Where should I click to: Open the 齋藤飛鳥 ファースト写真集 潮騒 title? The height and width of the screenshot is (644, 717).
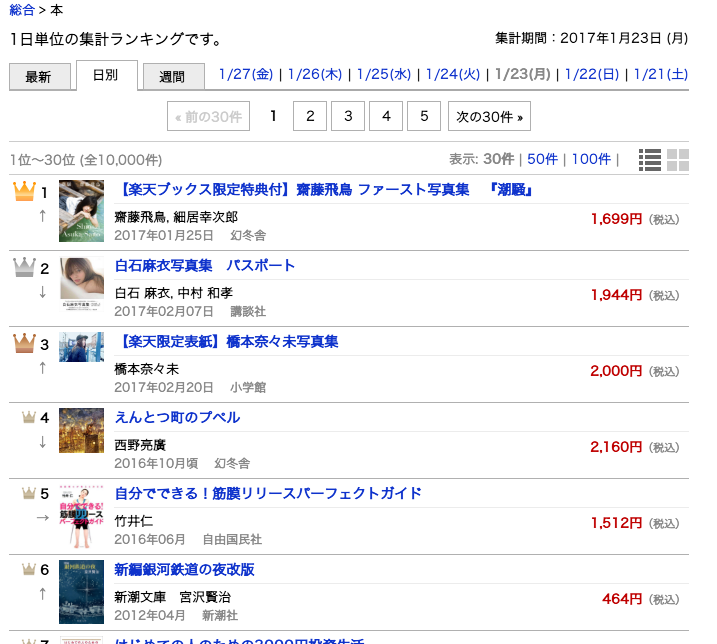[324, 189]
